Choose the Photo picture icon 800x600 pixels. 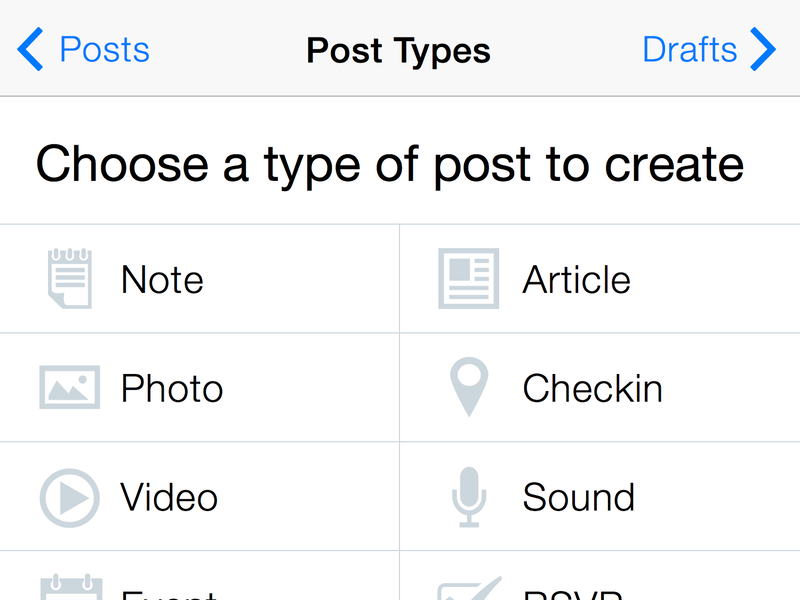[x=70, y=387]
